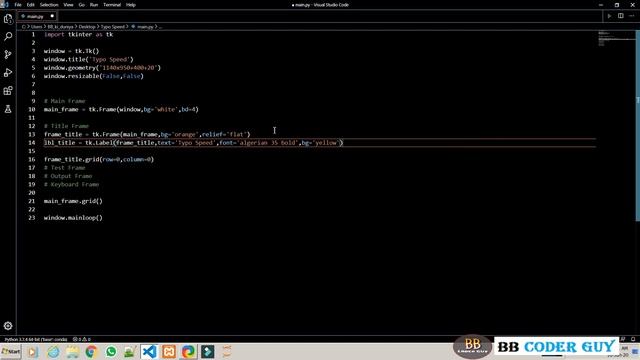Screen dimensions: 640x360
Task: Click line number 10 in gutter
Action: [32, 109]
